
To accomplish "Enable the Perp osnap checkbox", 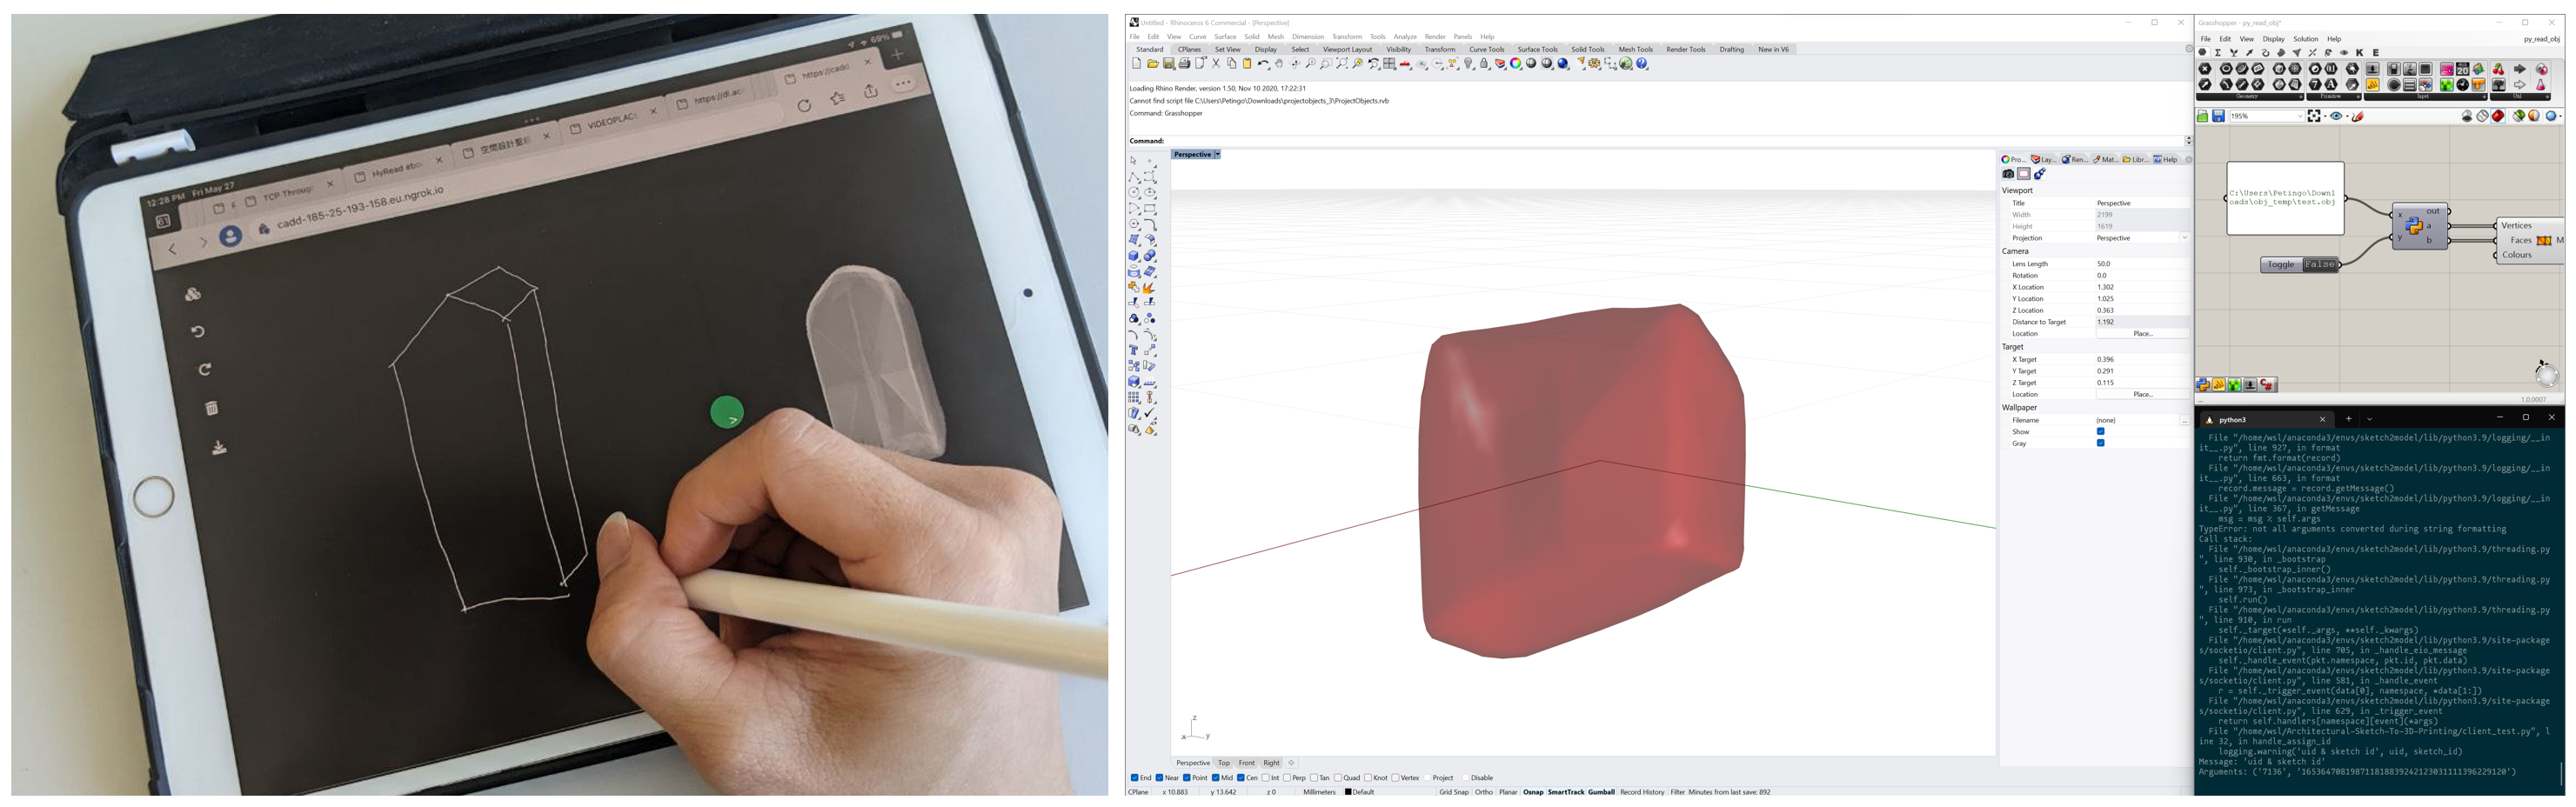I will coord(1287,778).
